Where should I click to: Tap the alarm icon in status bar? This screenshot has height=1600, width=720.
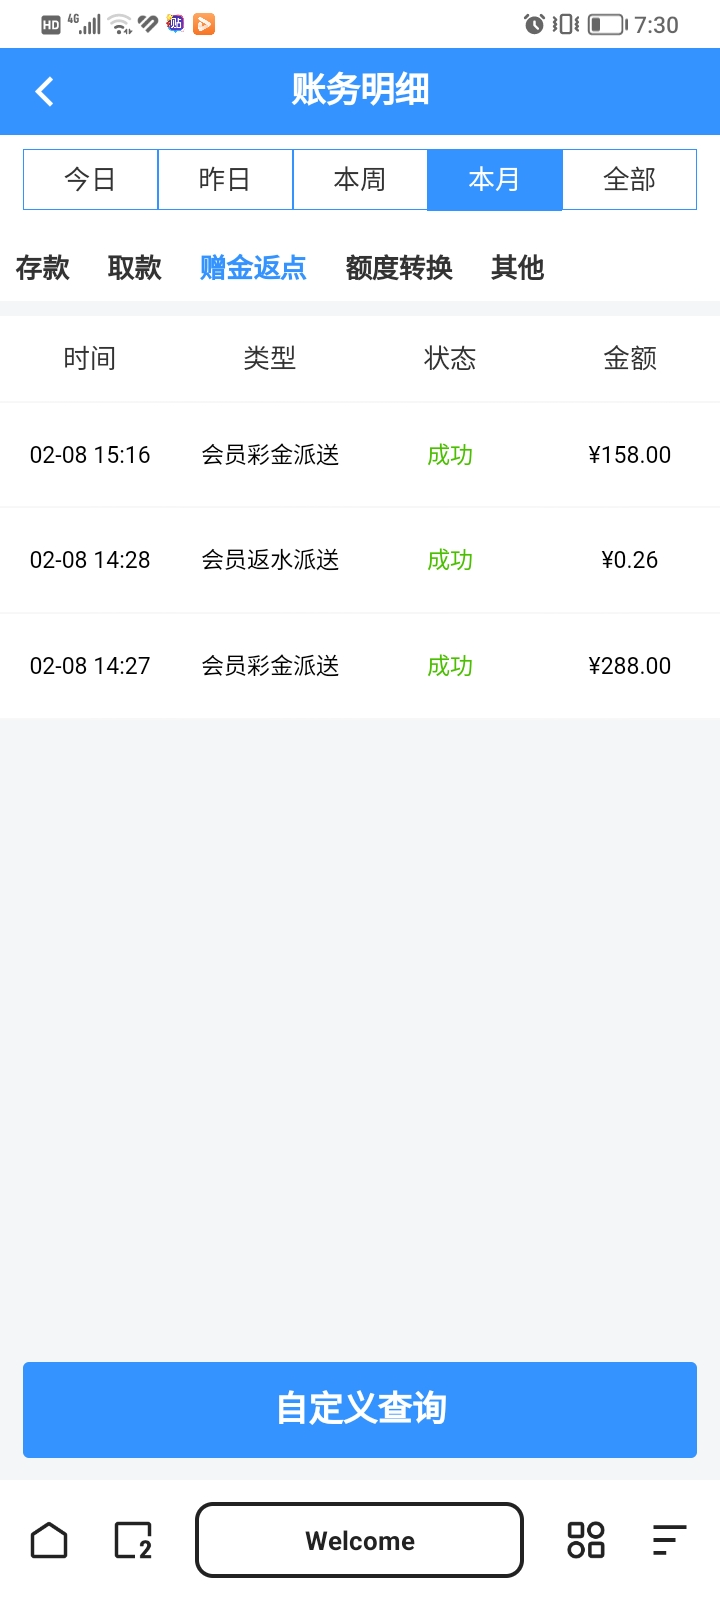pyautogui.click(x=534, y=24)
